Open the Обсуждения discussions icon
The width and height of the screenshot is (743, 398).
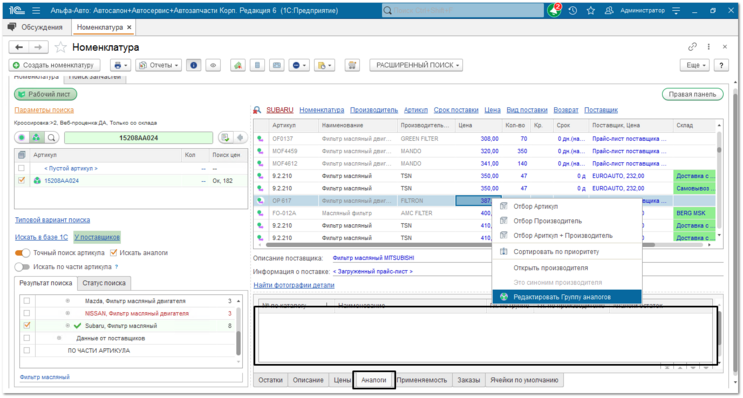click(x=12, y=27)
